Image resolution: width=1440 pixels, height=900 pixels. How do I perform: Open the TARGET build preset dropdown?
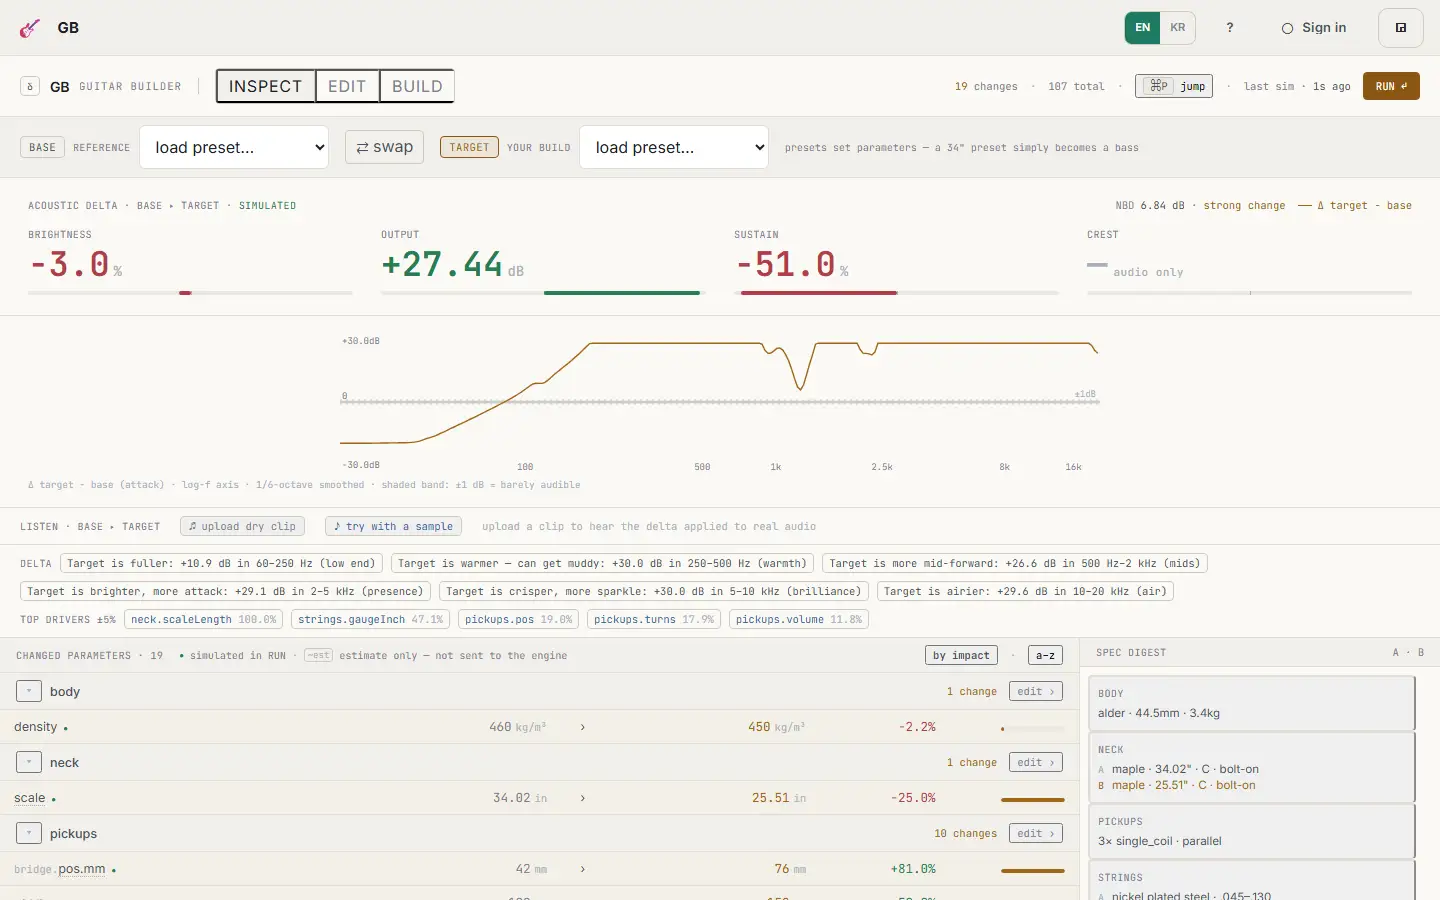pyautogui.click(x=674, y=147)
